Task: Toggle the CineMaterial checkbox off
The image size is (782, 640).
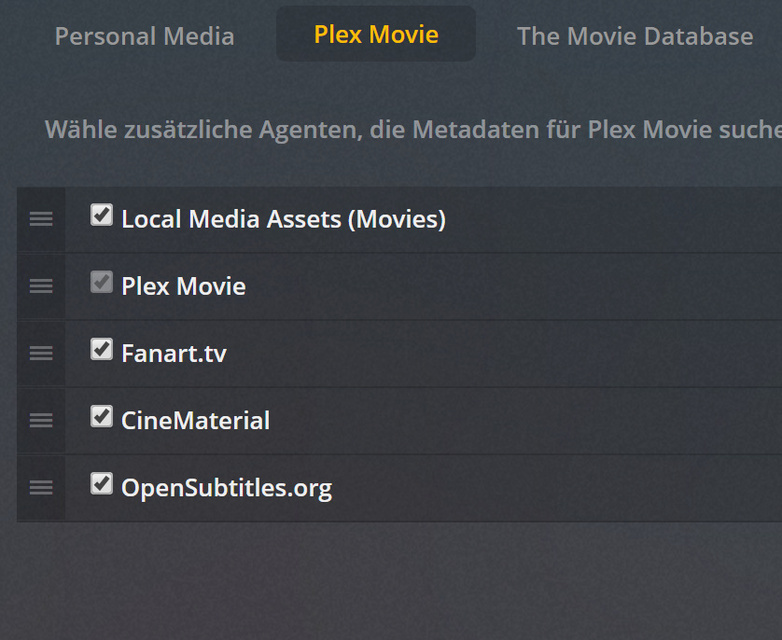Action: [x=101, y=416]
